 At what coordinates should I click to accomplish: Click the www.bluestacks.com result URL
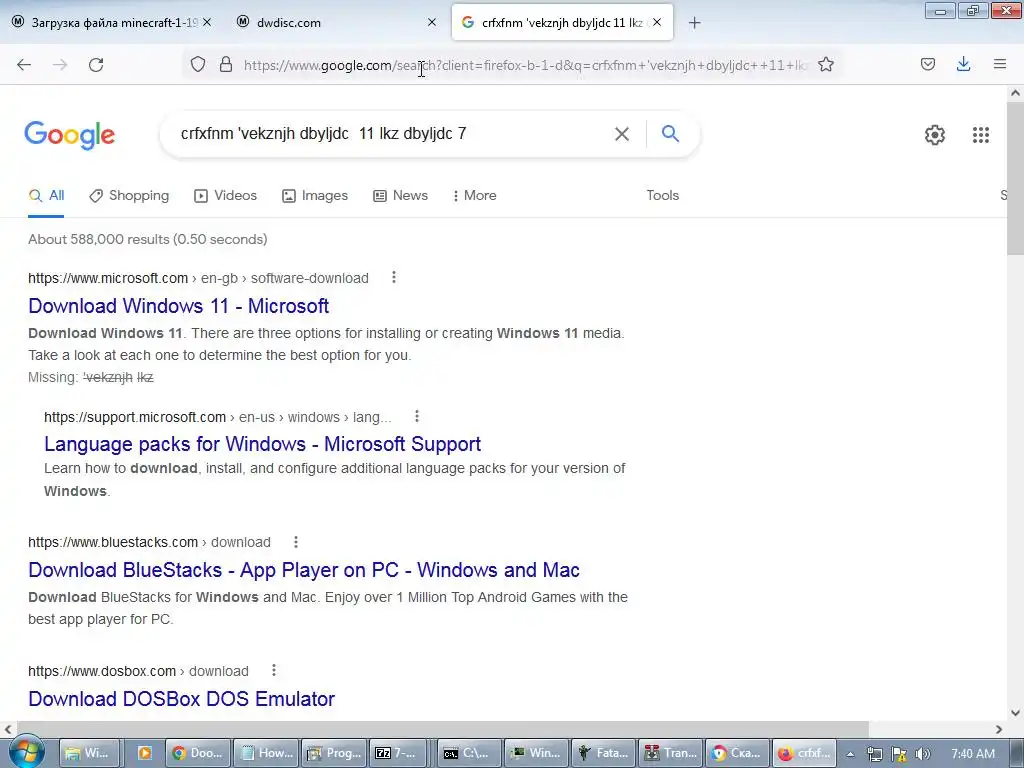(113, 542)
